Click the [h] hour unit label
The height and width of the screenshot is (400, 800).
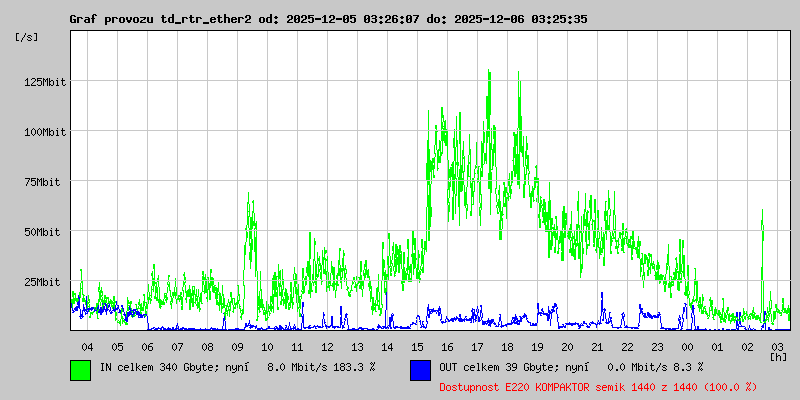coord(778,356)
